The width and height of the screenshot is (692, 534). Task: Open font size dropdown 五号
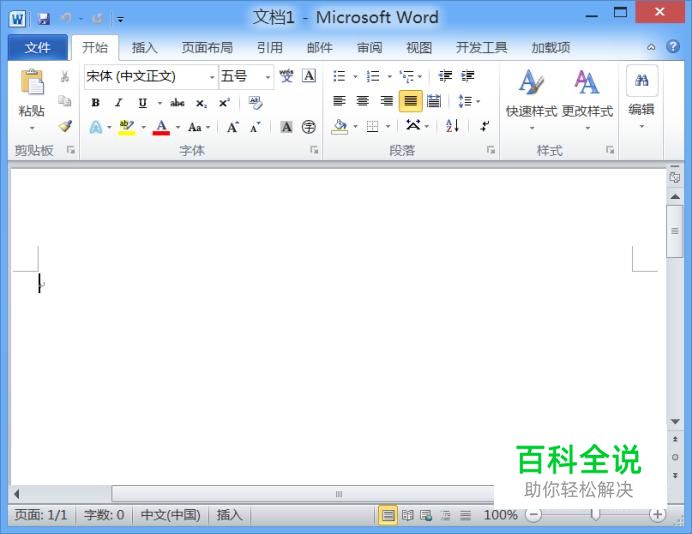[x=268, y=77]
